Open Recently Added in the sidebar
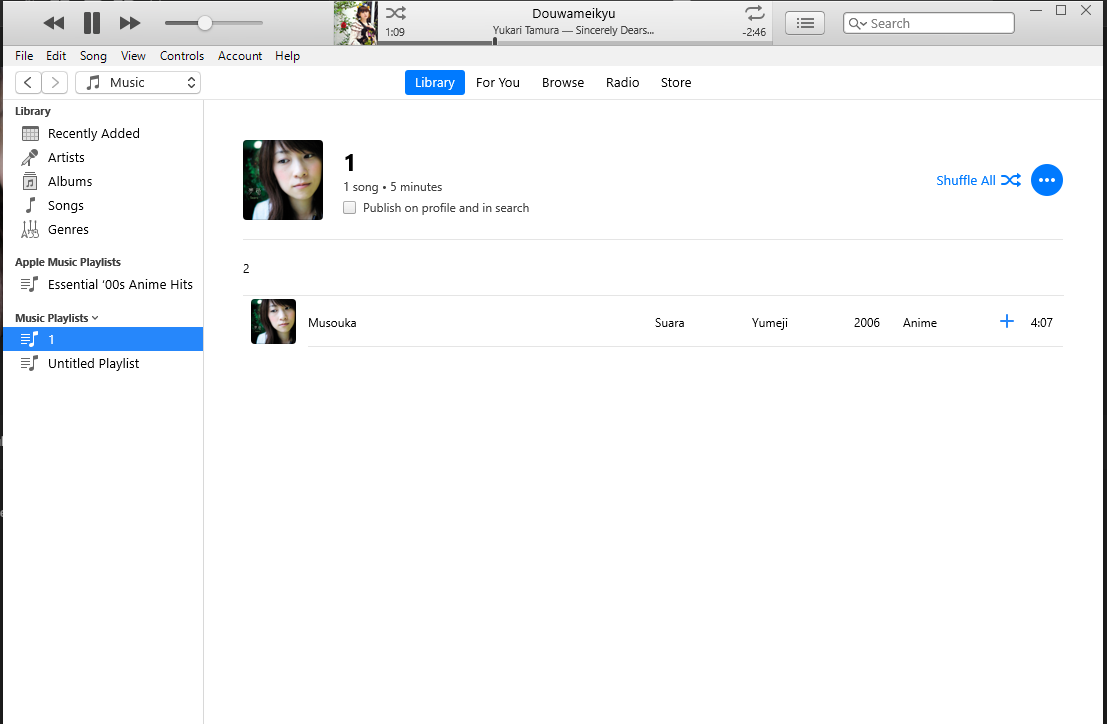 102,133
